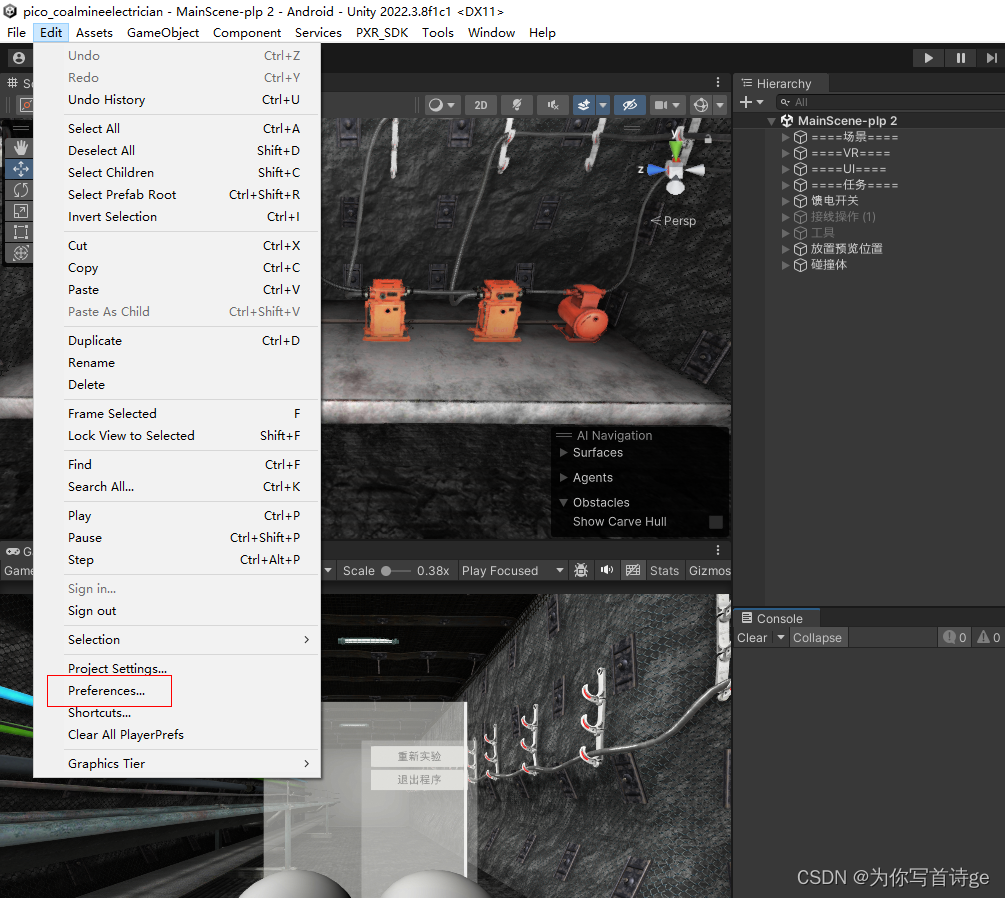Switch to Console tab
This screenshot has height=898, width=1005.
point(777,619)
